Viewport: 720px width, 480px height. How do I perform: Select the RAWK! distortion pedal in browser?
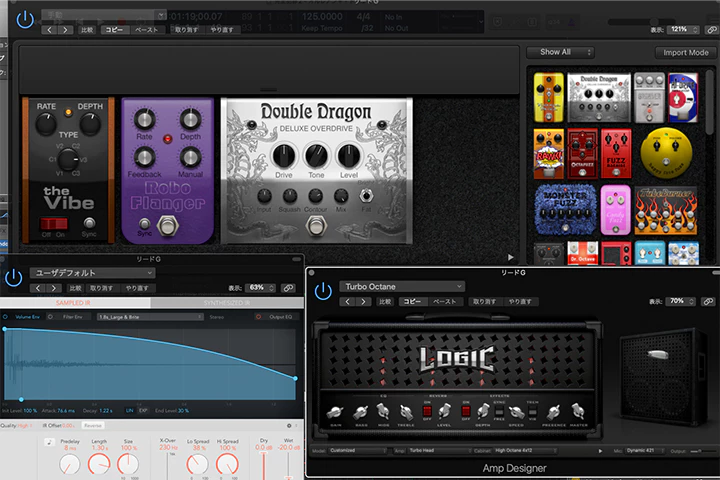coord(548,153)
